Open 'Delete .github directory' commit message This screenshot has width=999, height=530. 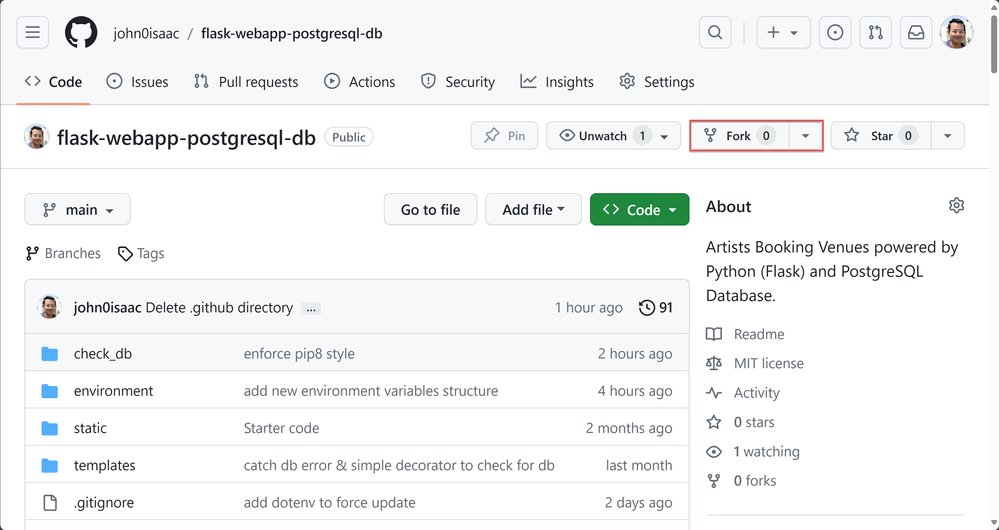219,308
